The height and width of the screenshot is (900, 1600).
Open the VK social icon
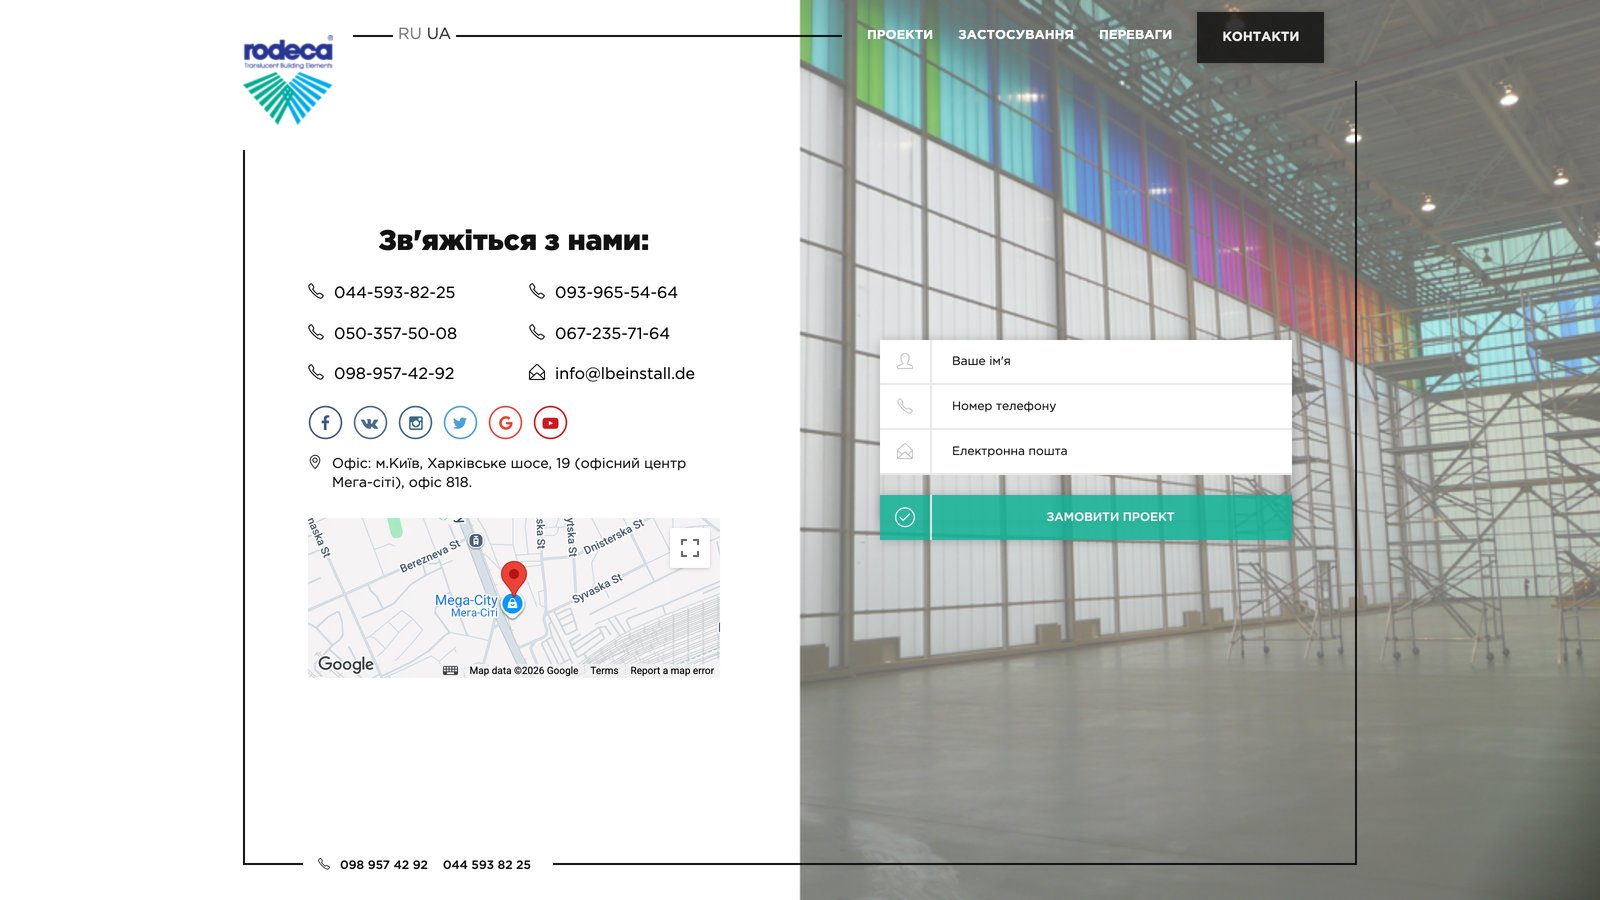click(370, 423)
